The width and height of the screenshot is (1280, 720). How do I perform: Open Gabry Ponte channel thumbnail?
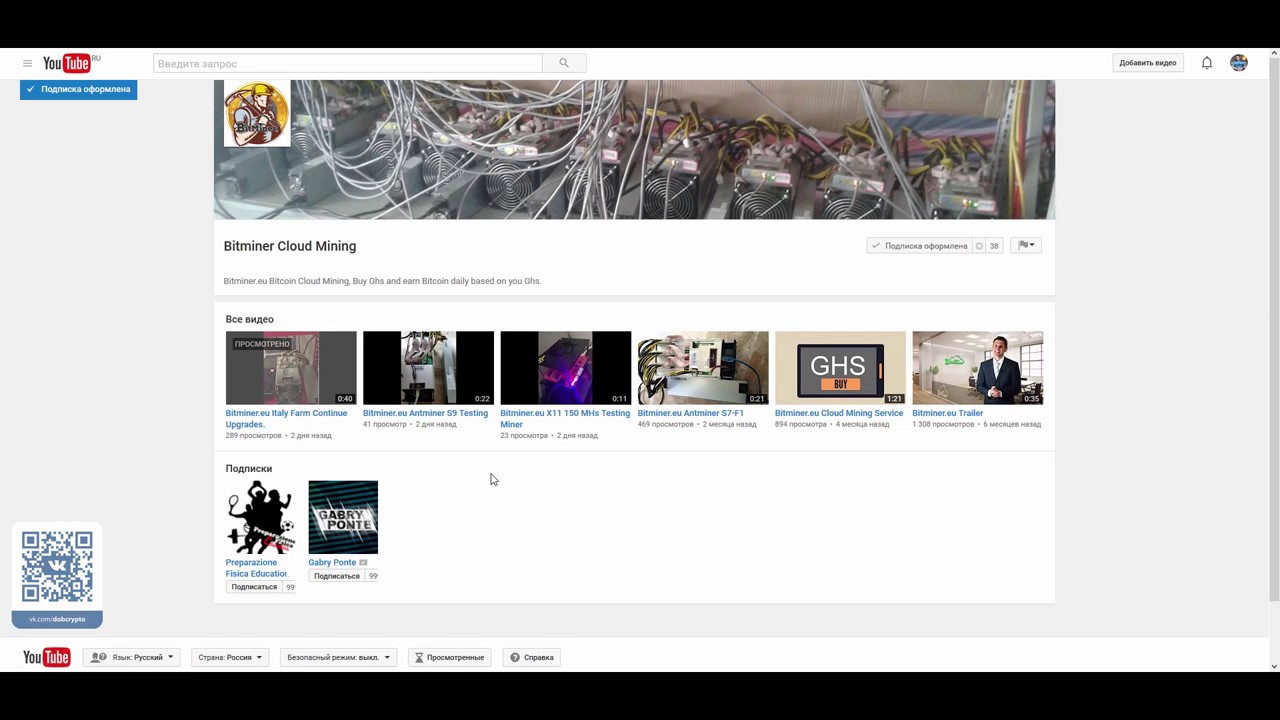coord(343,517)
